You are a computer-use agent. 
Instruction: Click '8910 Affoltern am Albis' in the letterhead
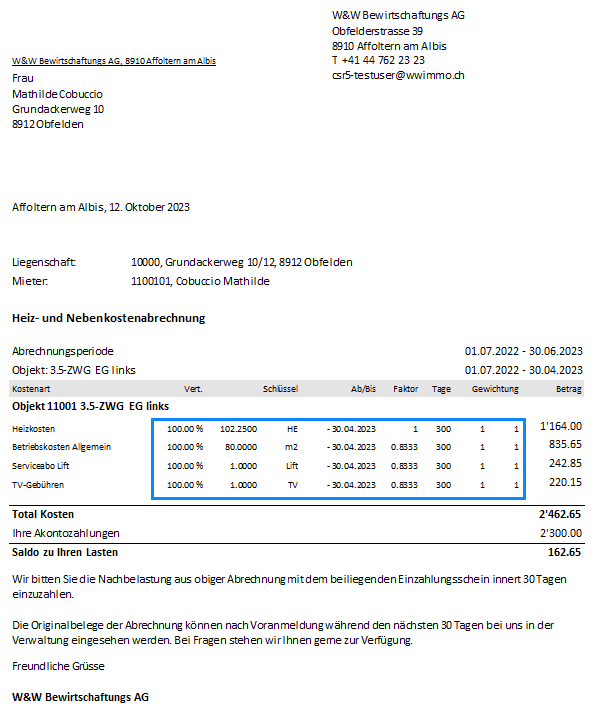389,46
